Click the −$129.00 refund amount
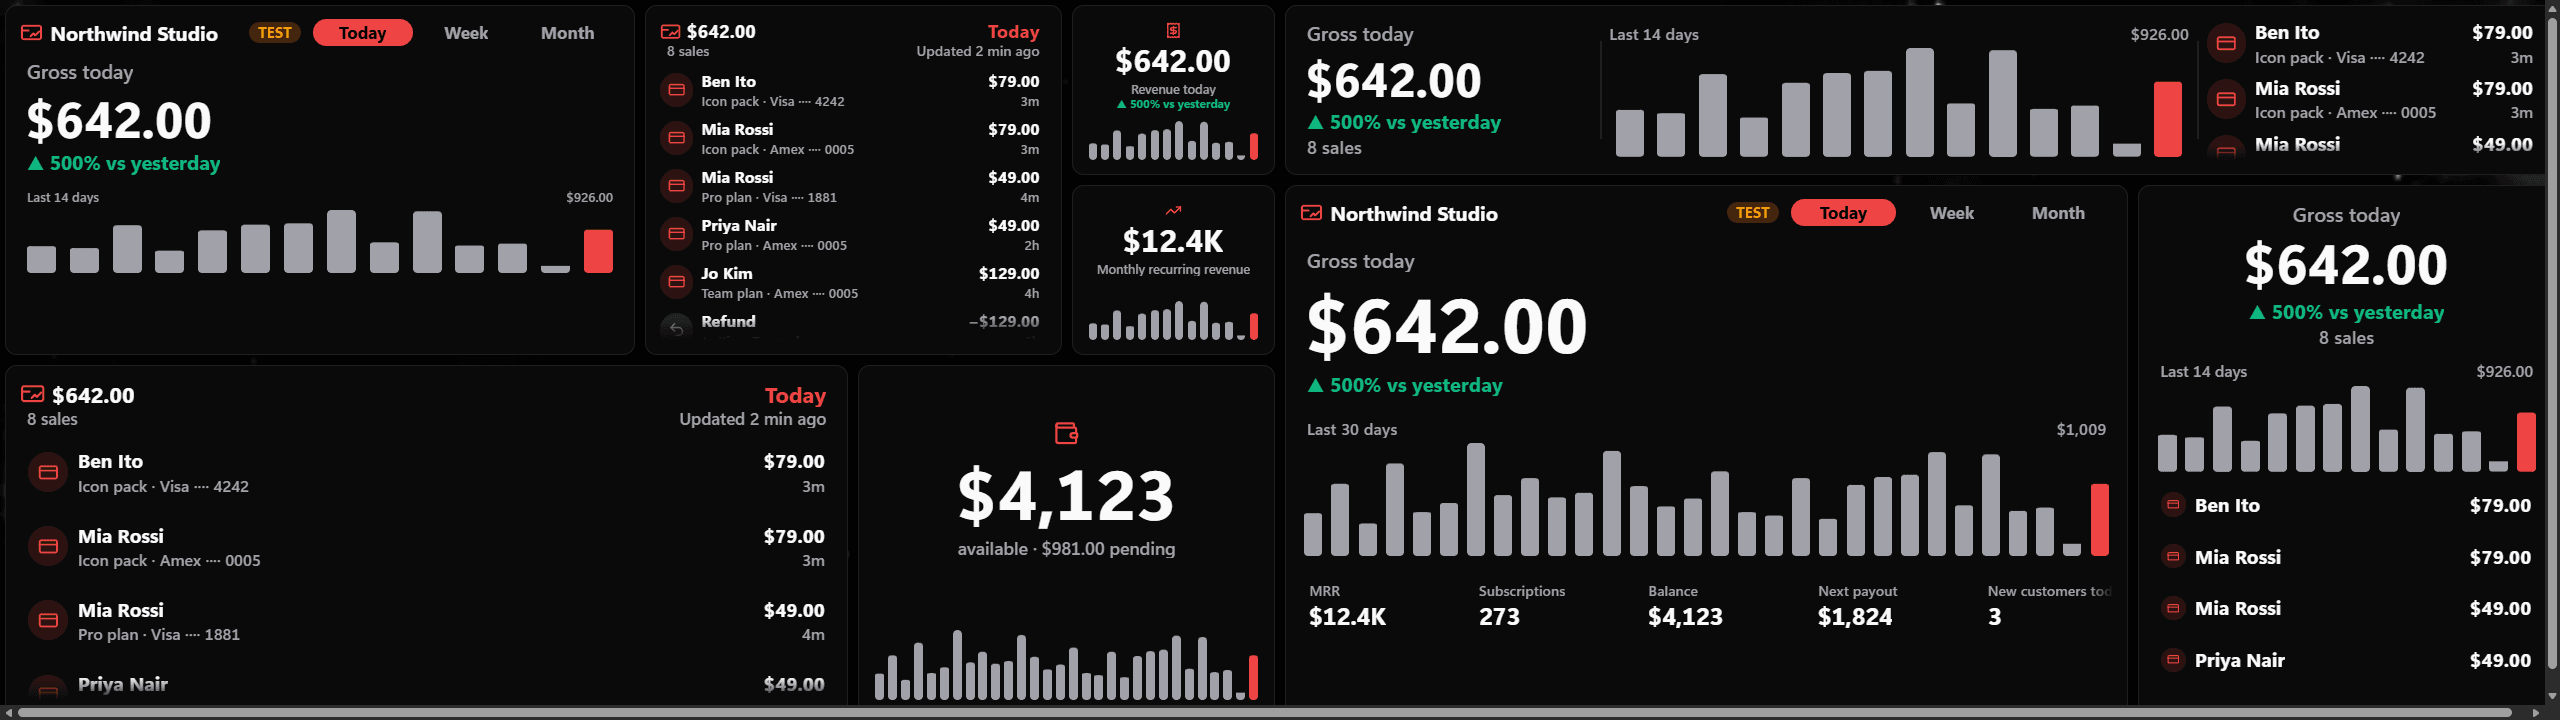The width and height of the screenshot is (2560, 720). click(x=1004, y=321)
